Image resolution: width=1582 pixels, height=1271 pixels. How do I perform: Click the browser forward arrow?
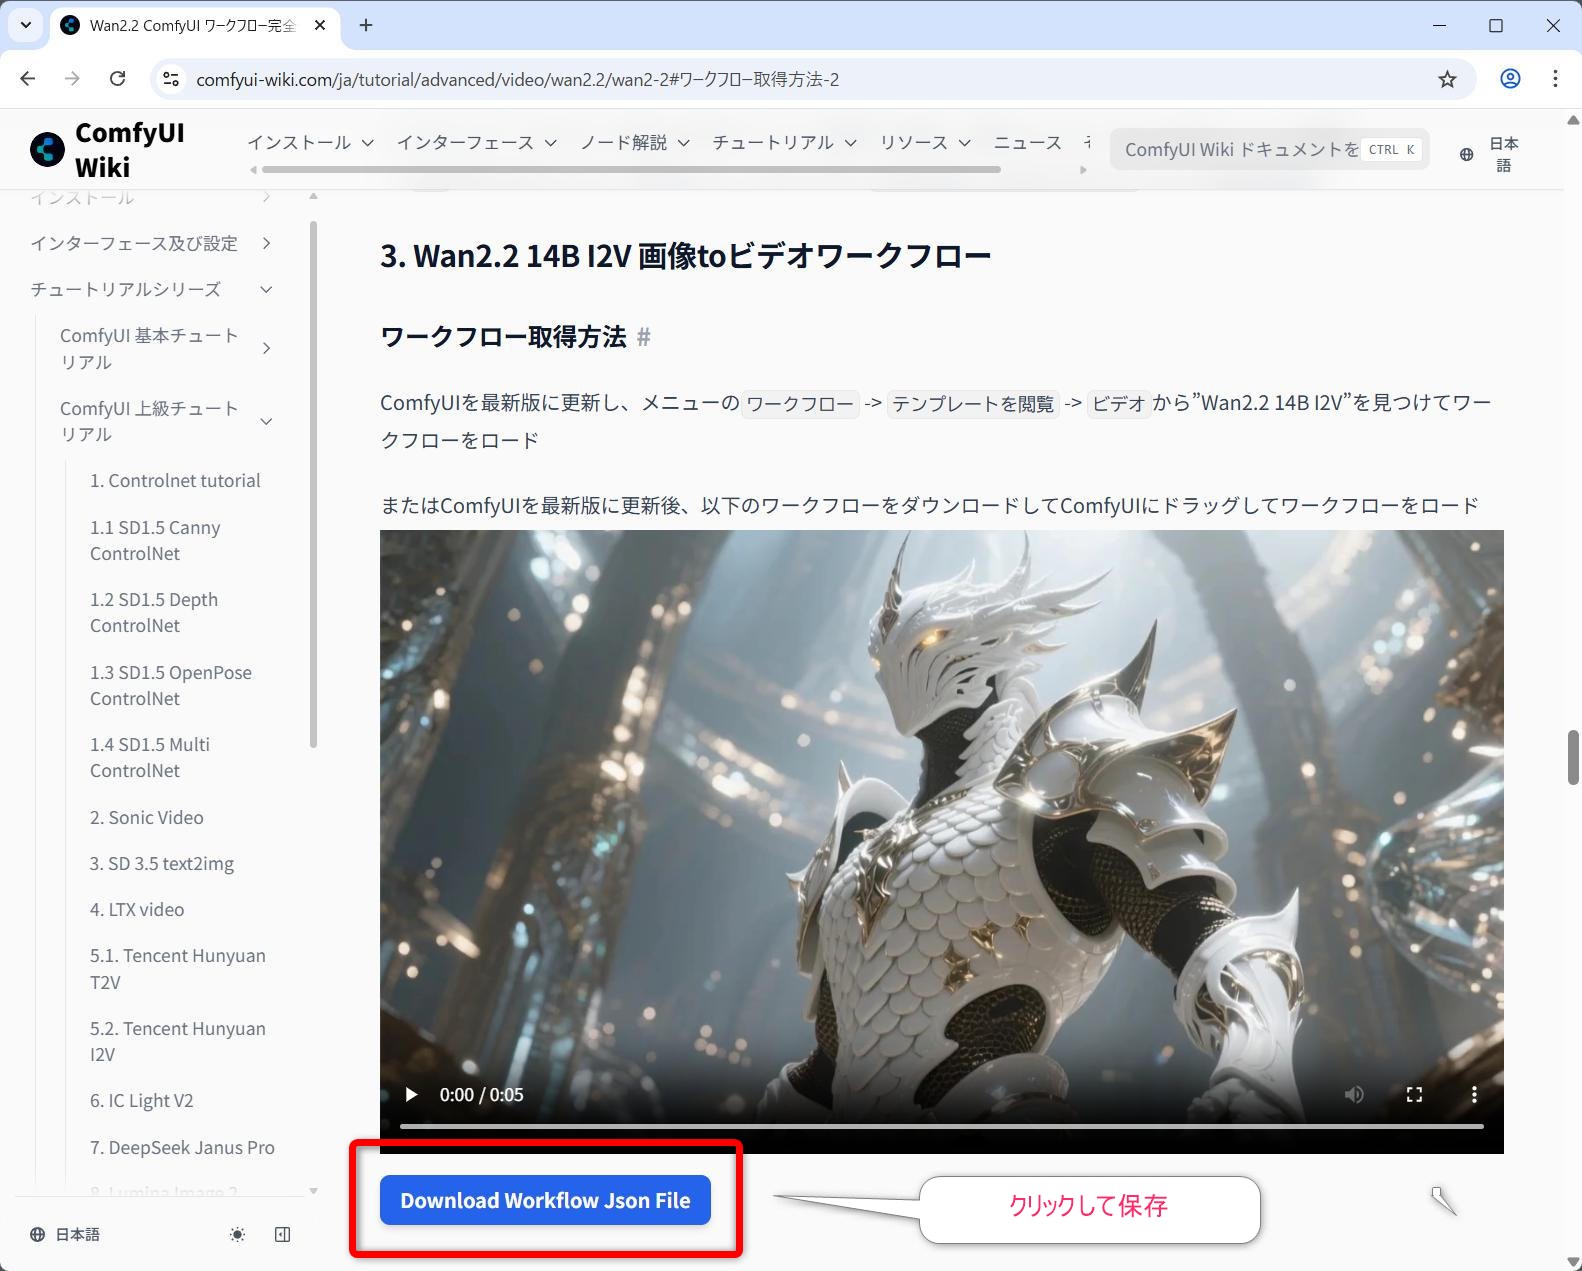(x=72, y=79)
